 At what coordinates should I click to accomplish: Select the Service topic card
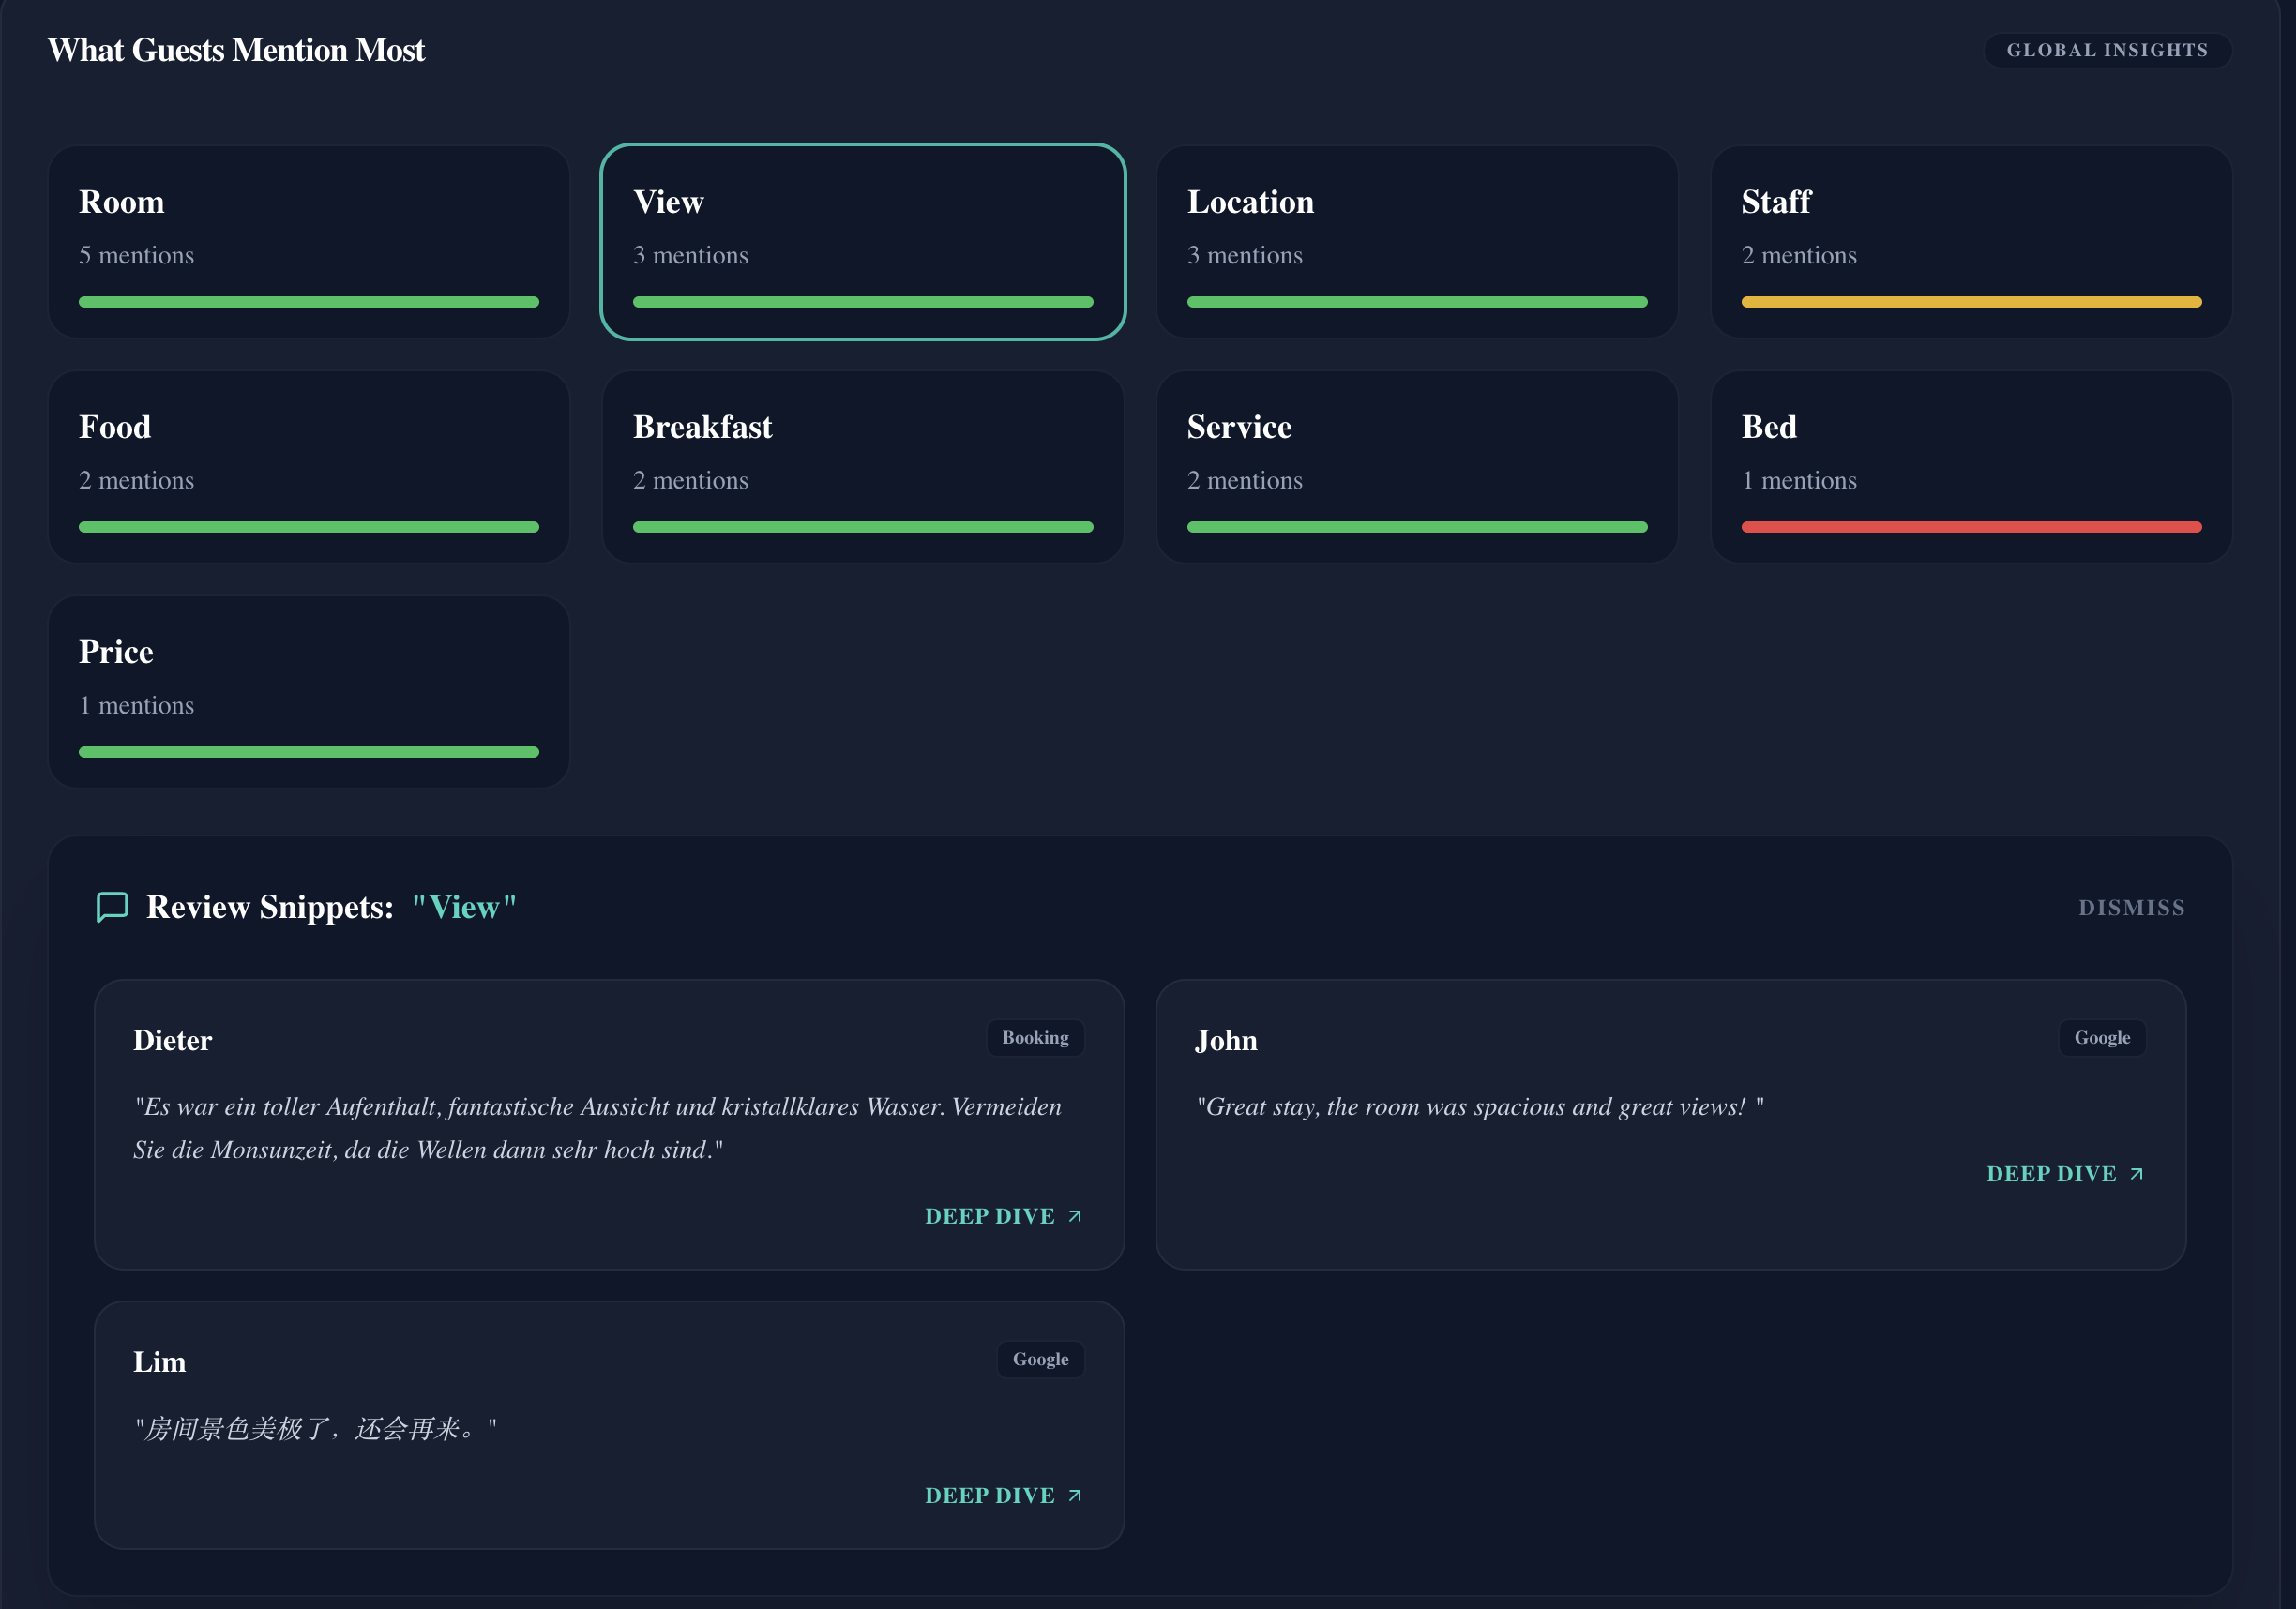tap(1416, 466)
